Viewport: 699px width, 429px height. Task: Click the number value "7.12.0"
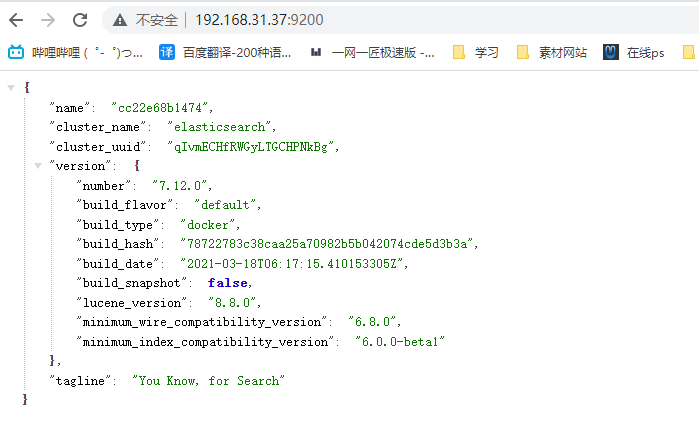click(x=180, y=186)
